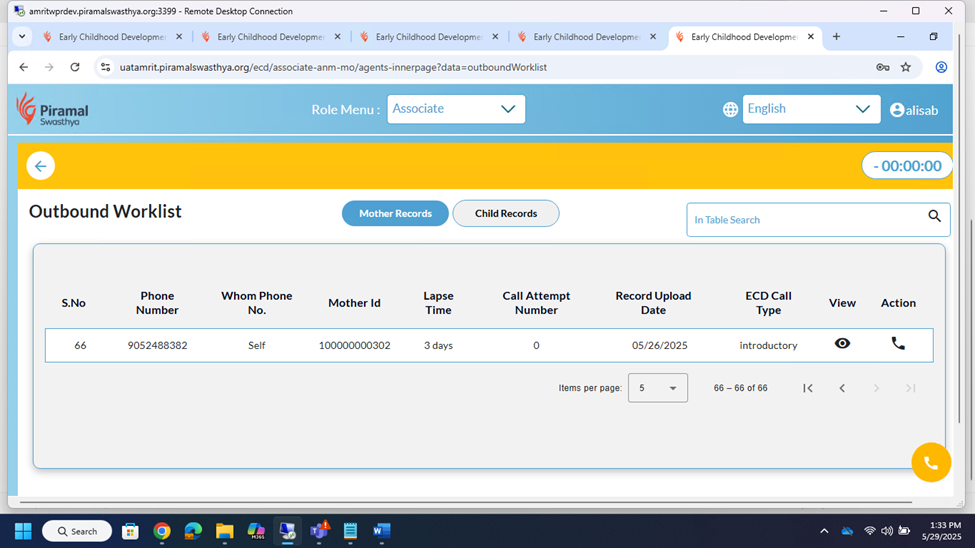Click the eye view icon for record 66

842,343
